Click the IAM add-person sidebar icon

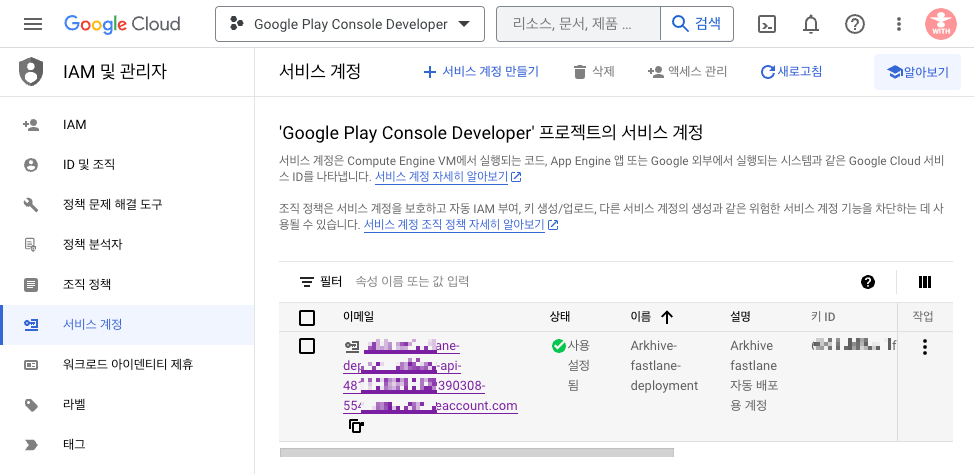(30, 125)
